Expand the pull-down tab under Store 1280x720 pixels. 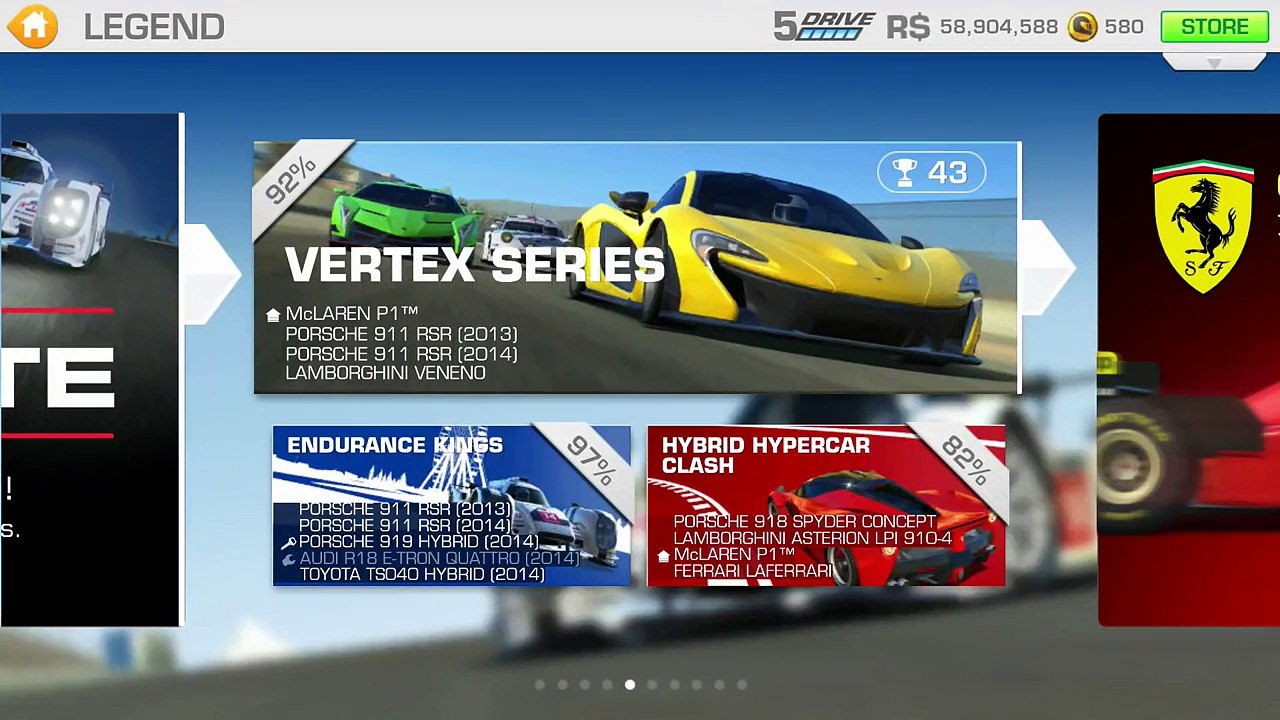click(x=1214, y=63)
